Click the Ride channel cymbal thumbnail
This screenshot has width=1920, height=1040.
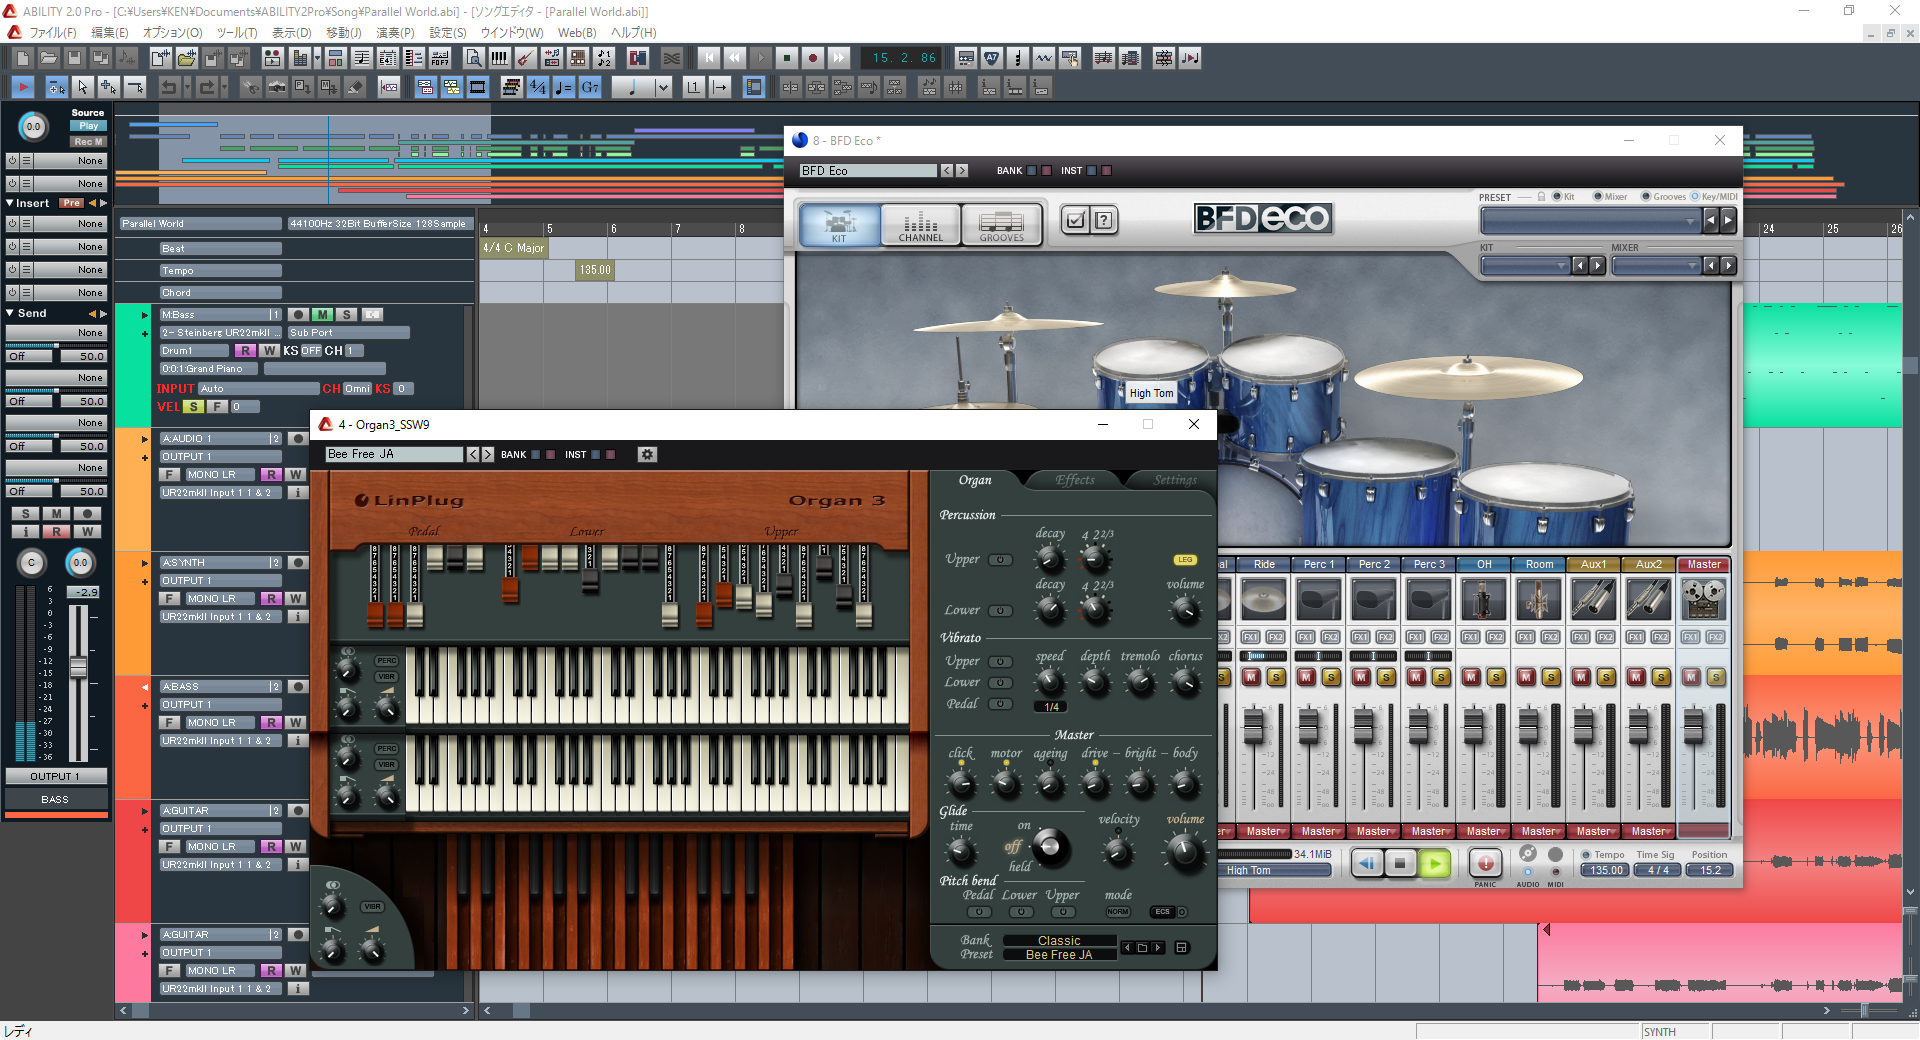tap(1264, 600)
